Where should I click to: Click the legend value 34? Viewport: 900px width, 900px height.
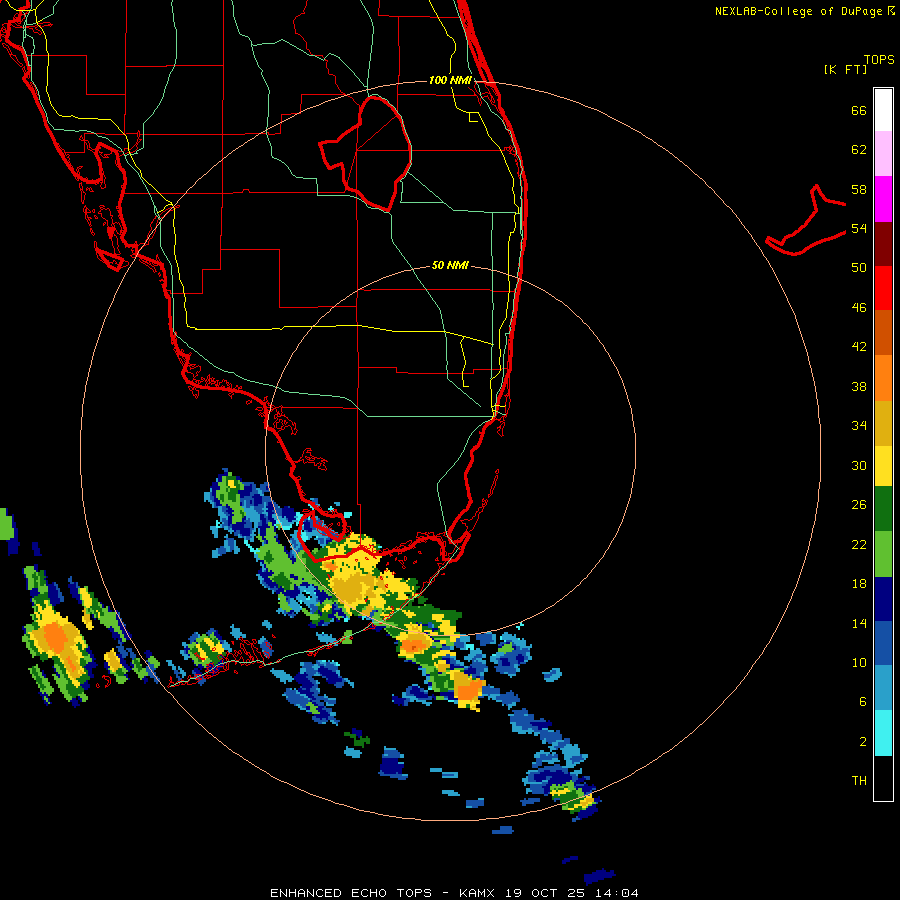pyautogui.click(x=859, y=426)
